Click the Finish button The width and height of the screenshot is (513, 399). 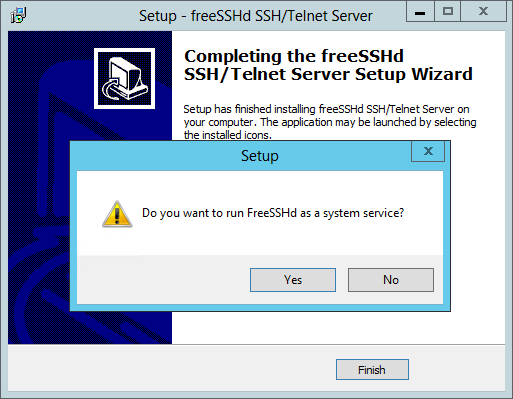click(372, 369)
